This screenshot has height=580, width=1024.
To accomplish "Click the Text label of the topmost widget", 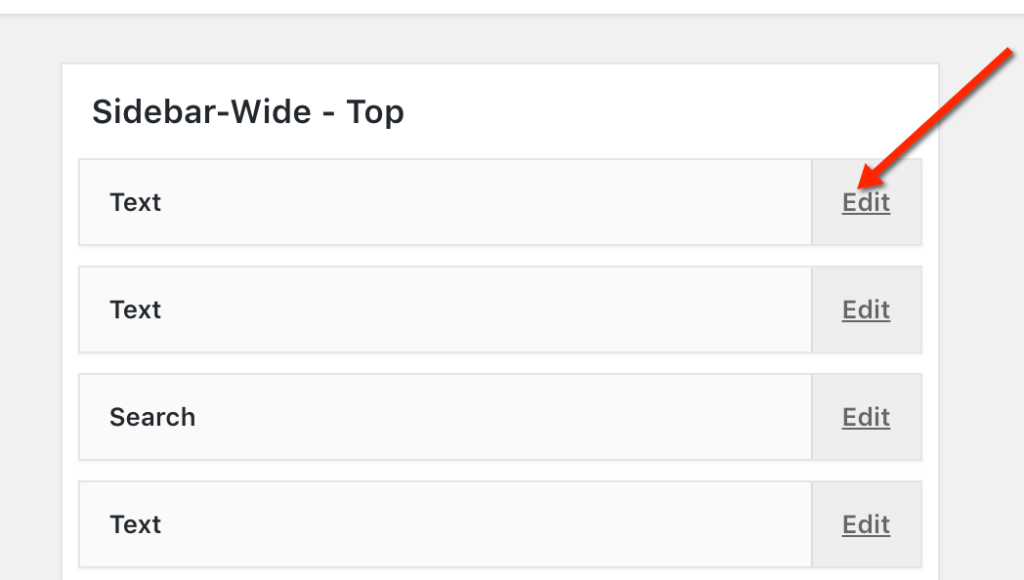I will (135, 202).
